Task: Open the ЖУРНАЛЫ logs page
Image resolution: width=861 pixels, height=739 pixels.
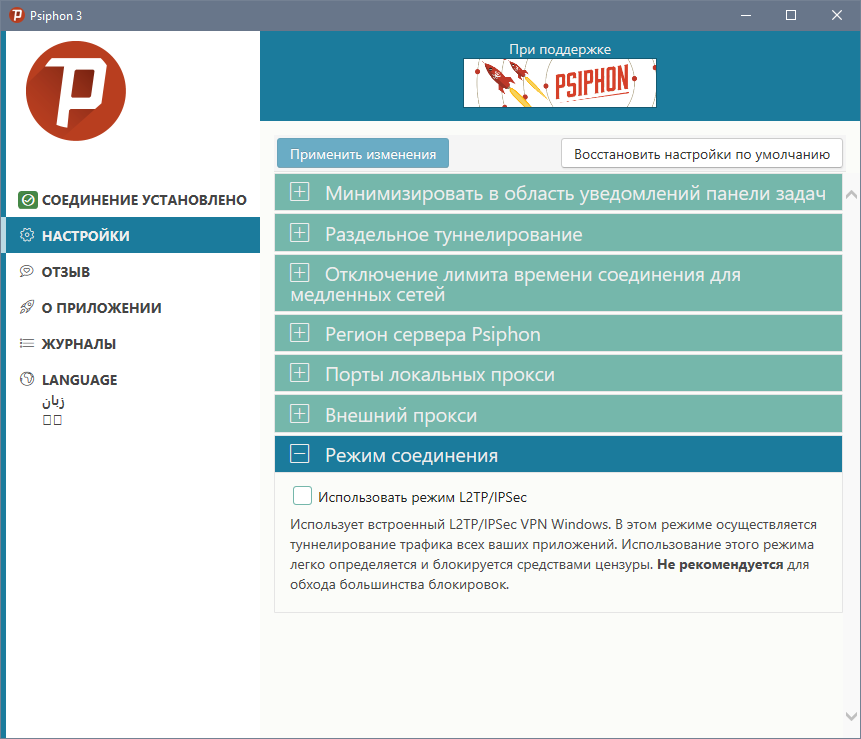Action: (x=132, y=344)
